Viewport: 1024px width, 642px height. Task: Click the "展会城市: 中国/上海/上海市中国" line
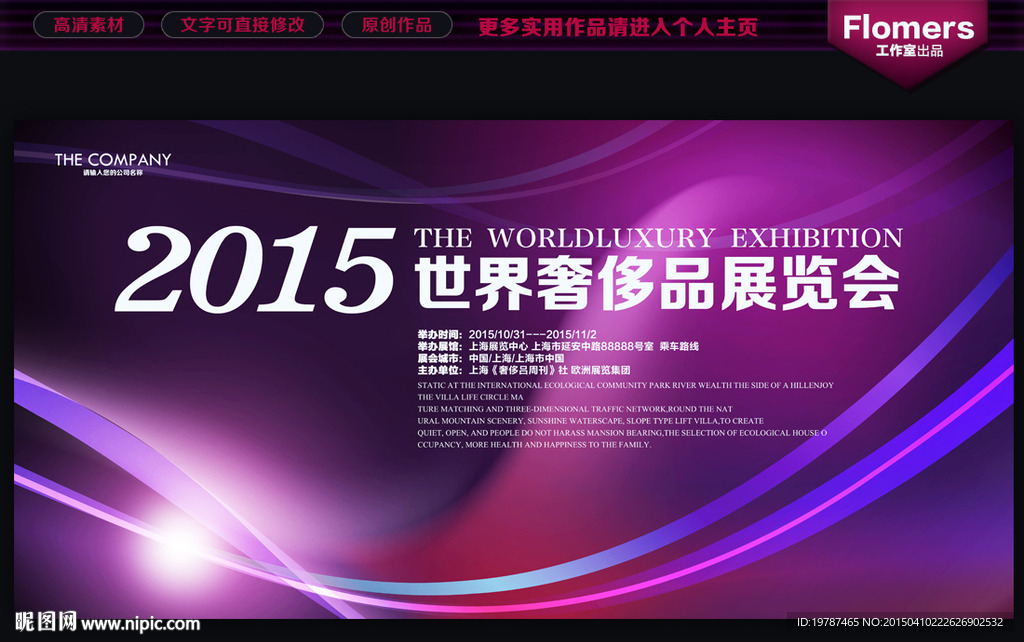(x=491, y=358)
